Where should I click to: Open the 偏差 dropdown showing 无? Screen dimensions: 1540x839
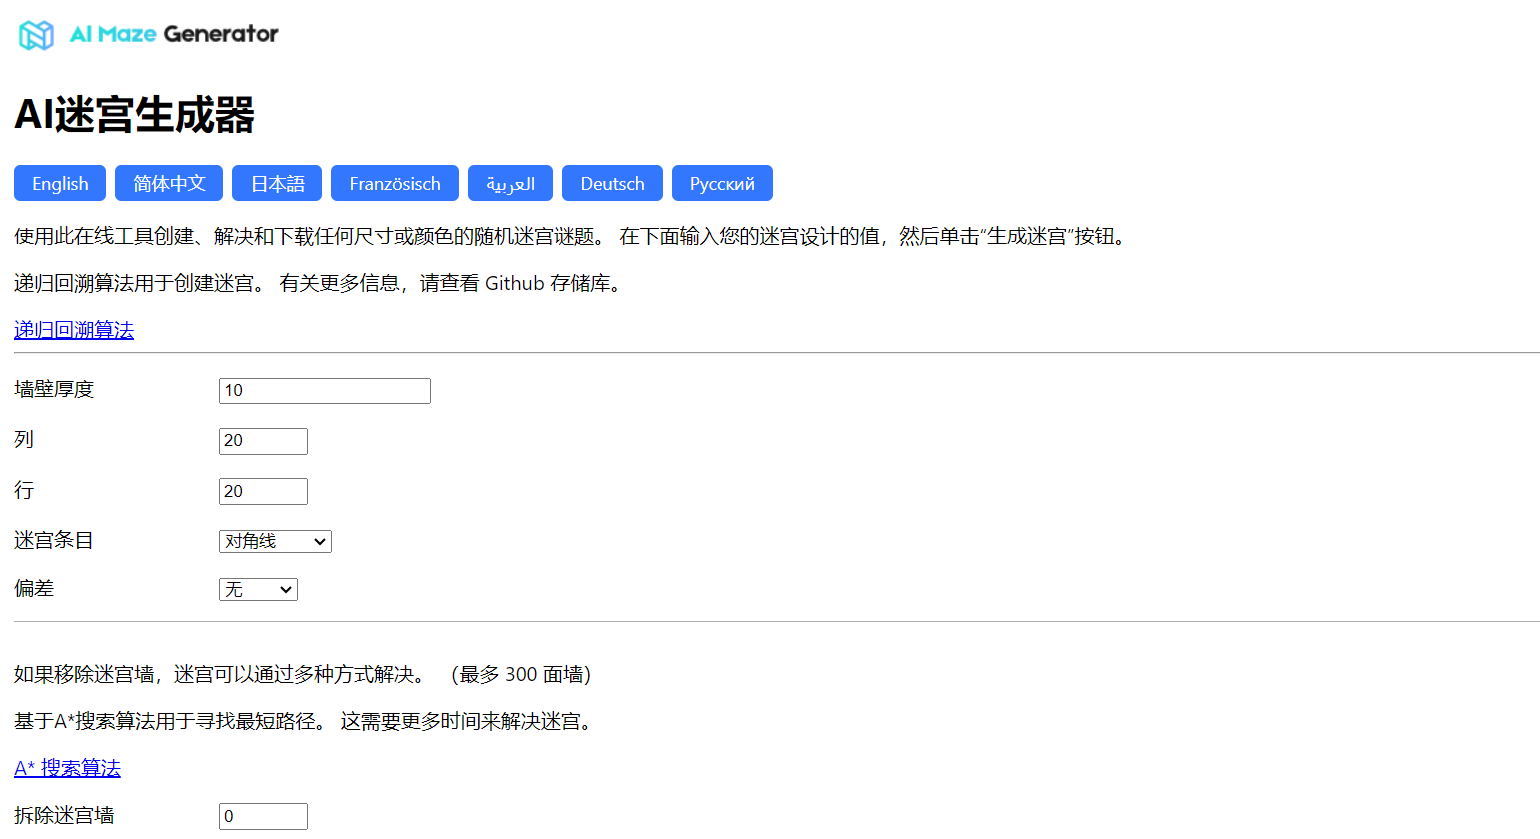coord(258,590)
